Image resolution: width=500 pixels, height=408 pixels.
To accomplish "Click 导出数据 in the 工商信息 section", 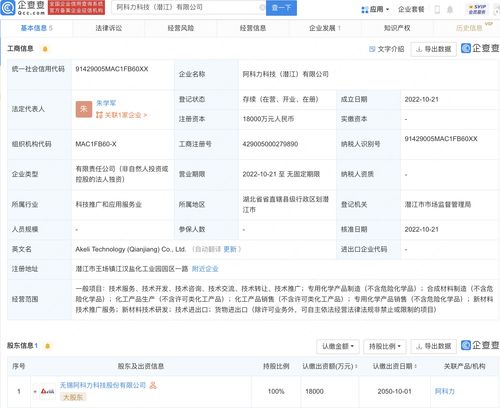I will pos(434,49).
